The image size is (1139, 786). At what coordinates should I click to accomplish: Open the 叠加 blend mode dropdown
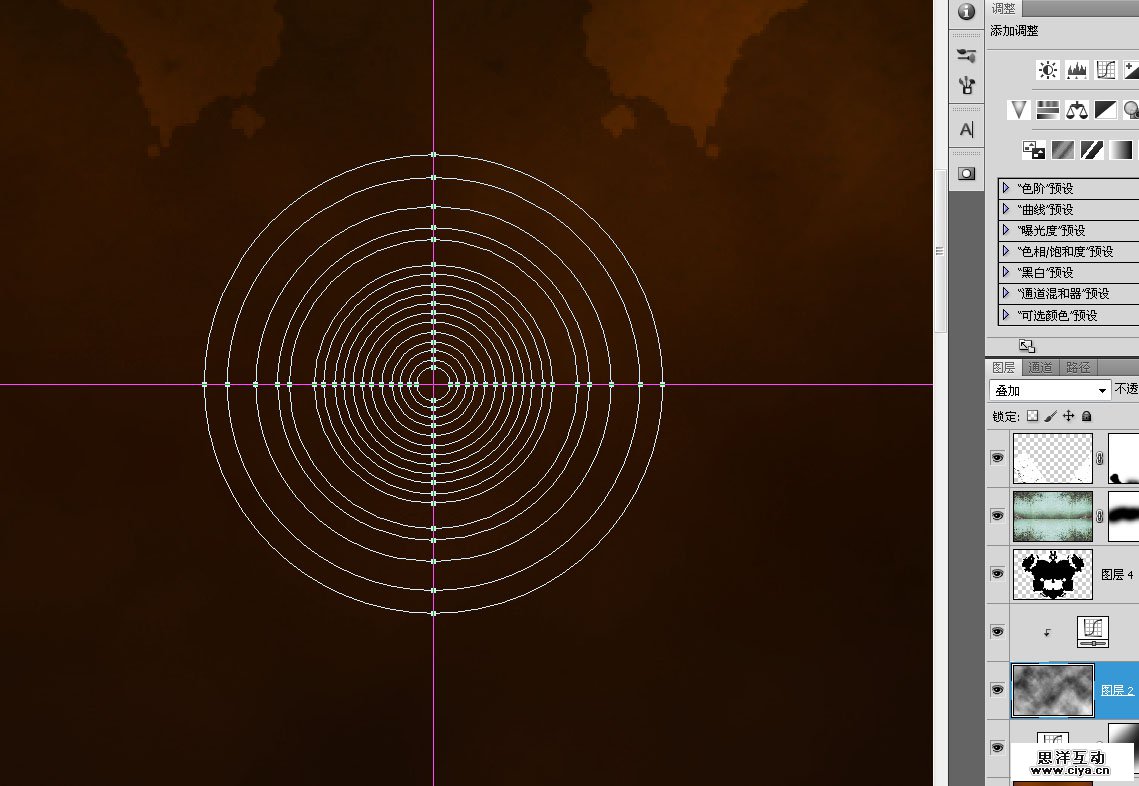tap(1050, 390)
